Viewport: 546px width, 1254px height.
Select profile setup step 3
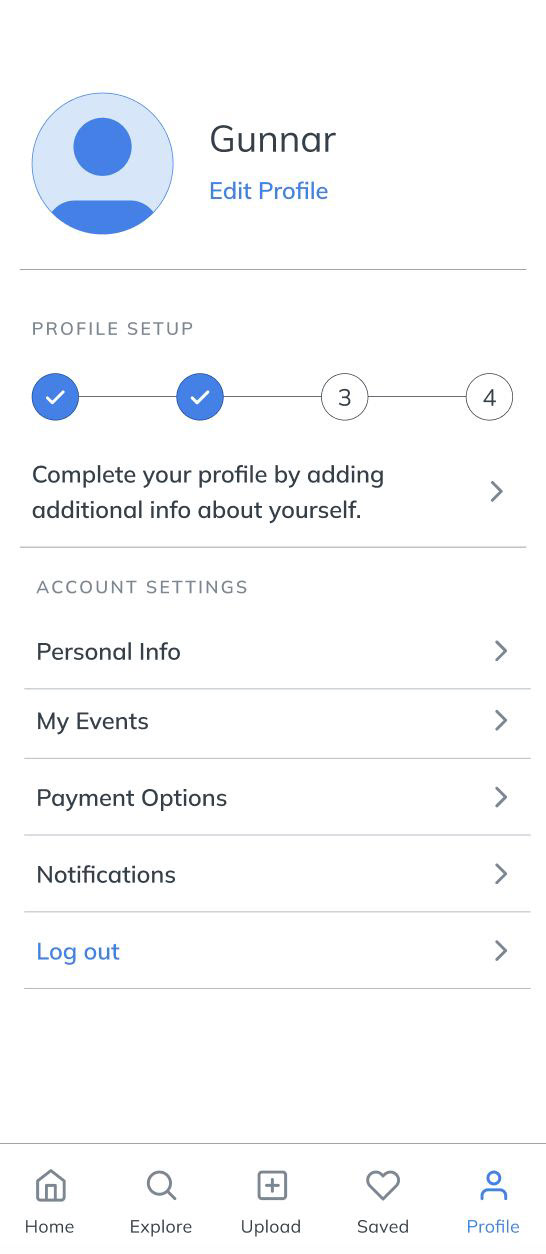point(344,397)
